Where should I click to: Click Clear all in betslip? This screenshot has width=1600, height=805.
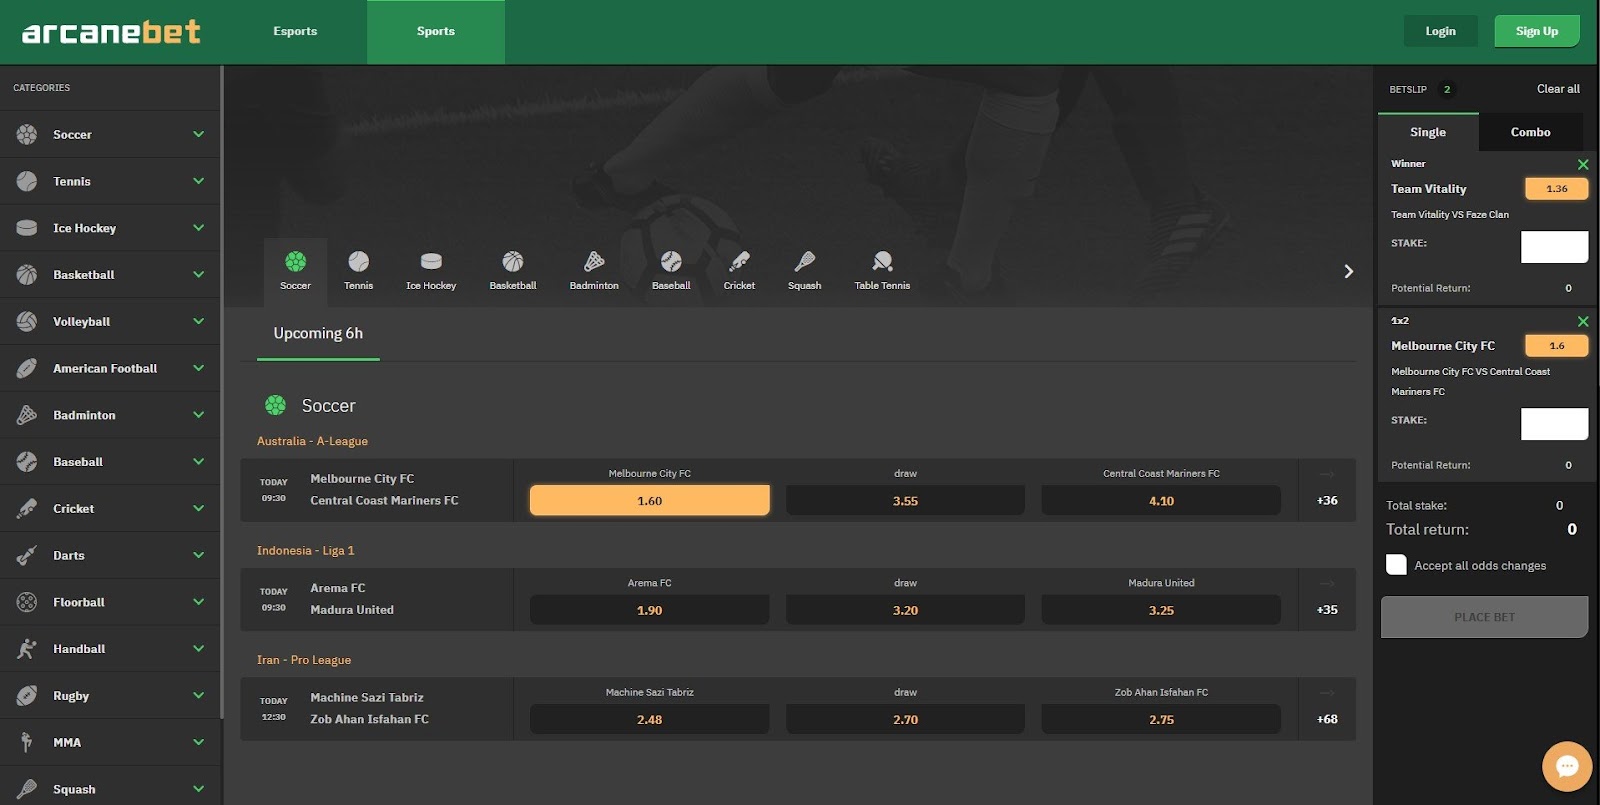[x=1558, y=89]
